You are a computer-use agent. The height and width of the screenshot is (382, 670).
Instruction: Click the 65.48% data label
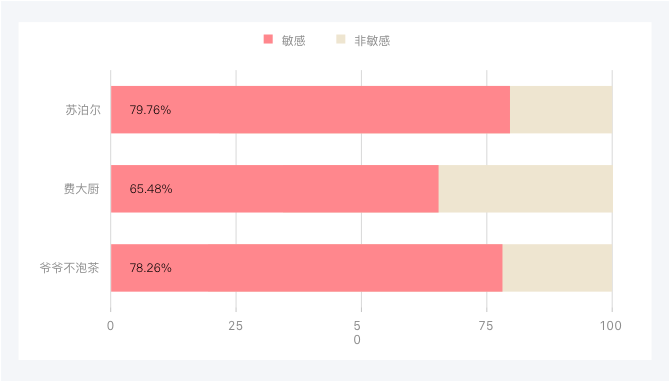point(151,189)
